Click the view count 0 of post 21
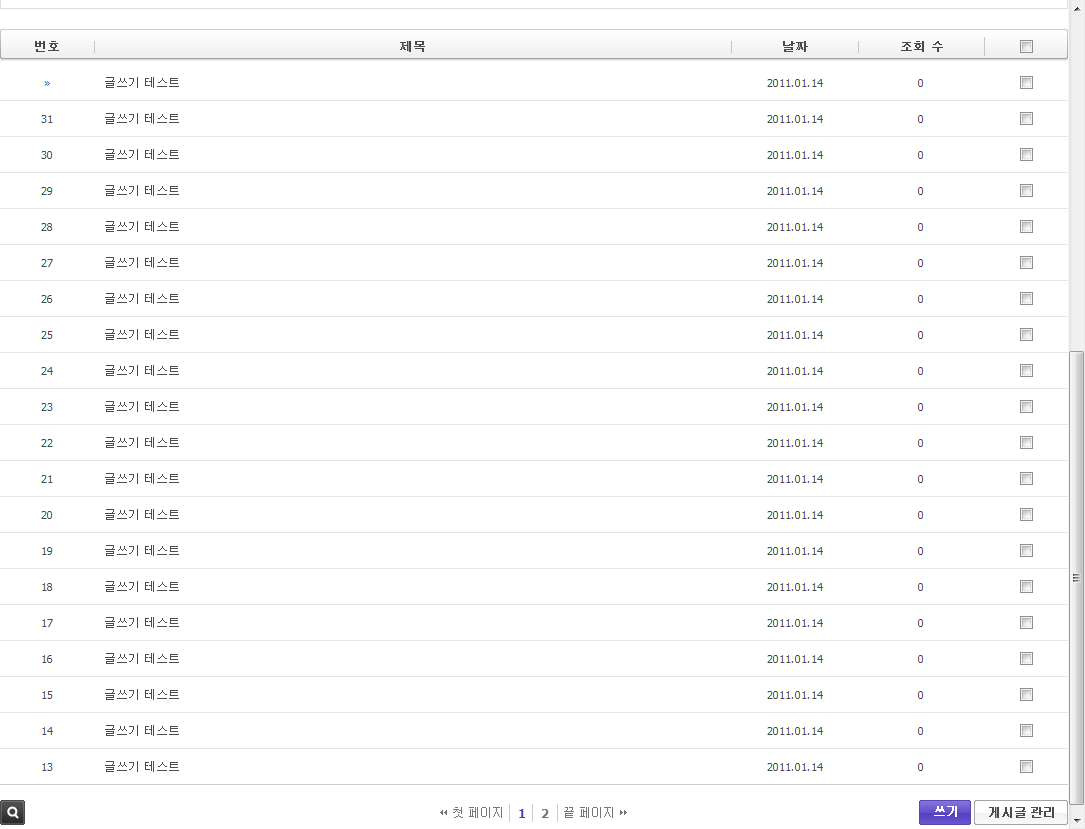 tap(920, 479)
